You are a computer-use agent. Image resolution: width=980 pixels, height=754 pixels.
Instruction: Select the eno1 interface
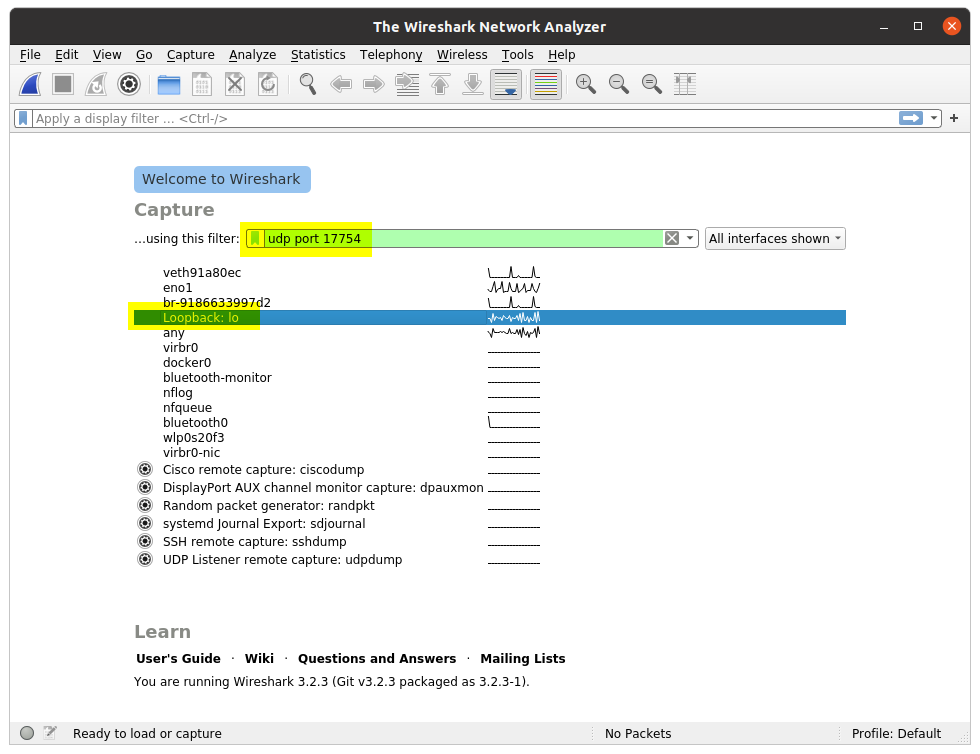point(489,288)
